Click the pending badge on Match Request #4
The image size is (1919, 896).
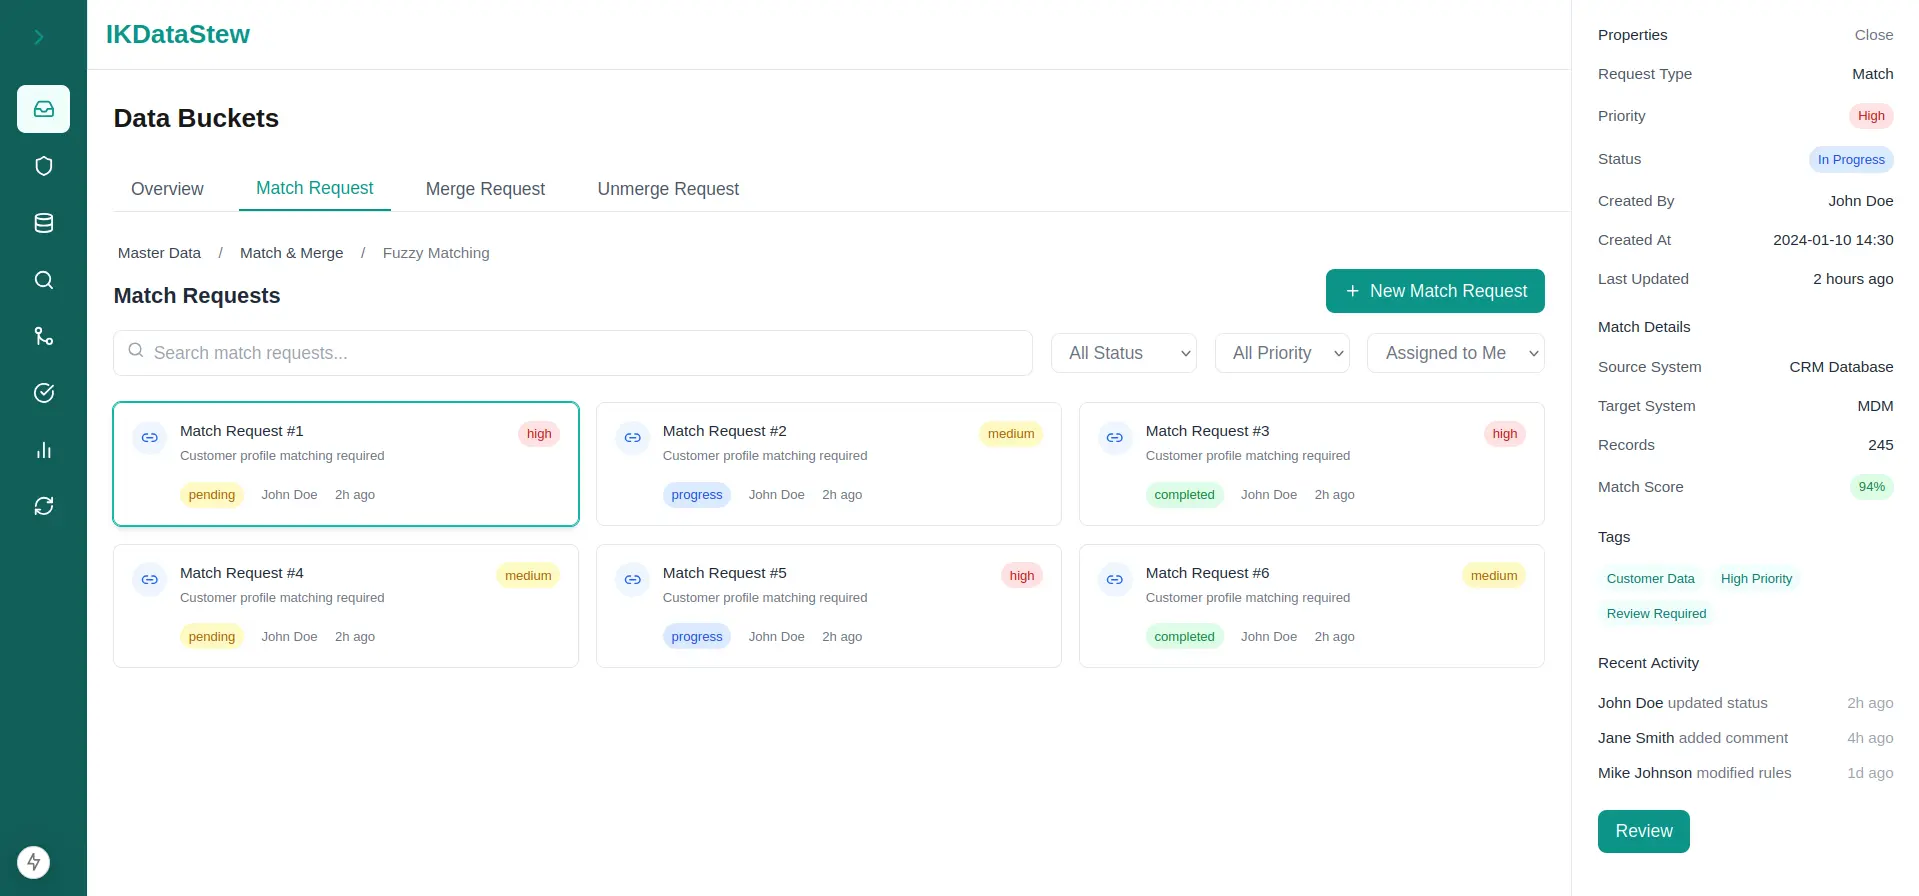coord(212,637)
